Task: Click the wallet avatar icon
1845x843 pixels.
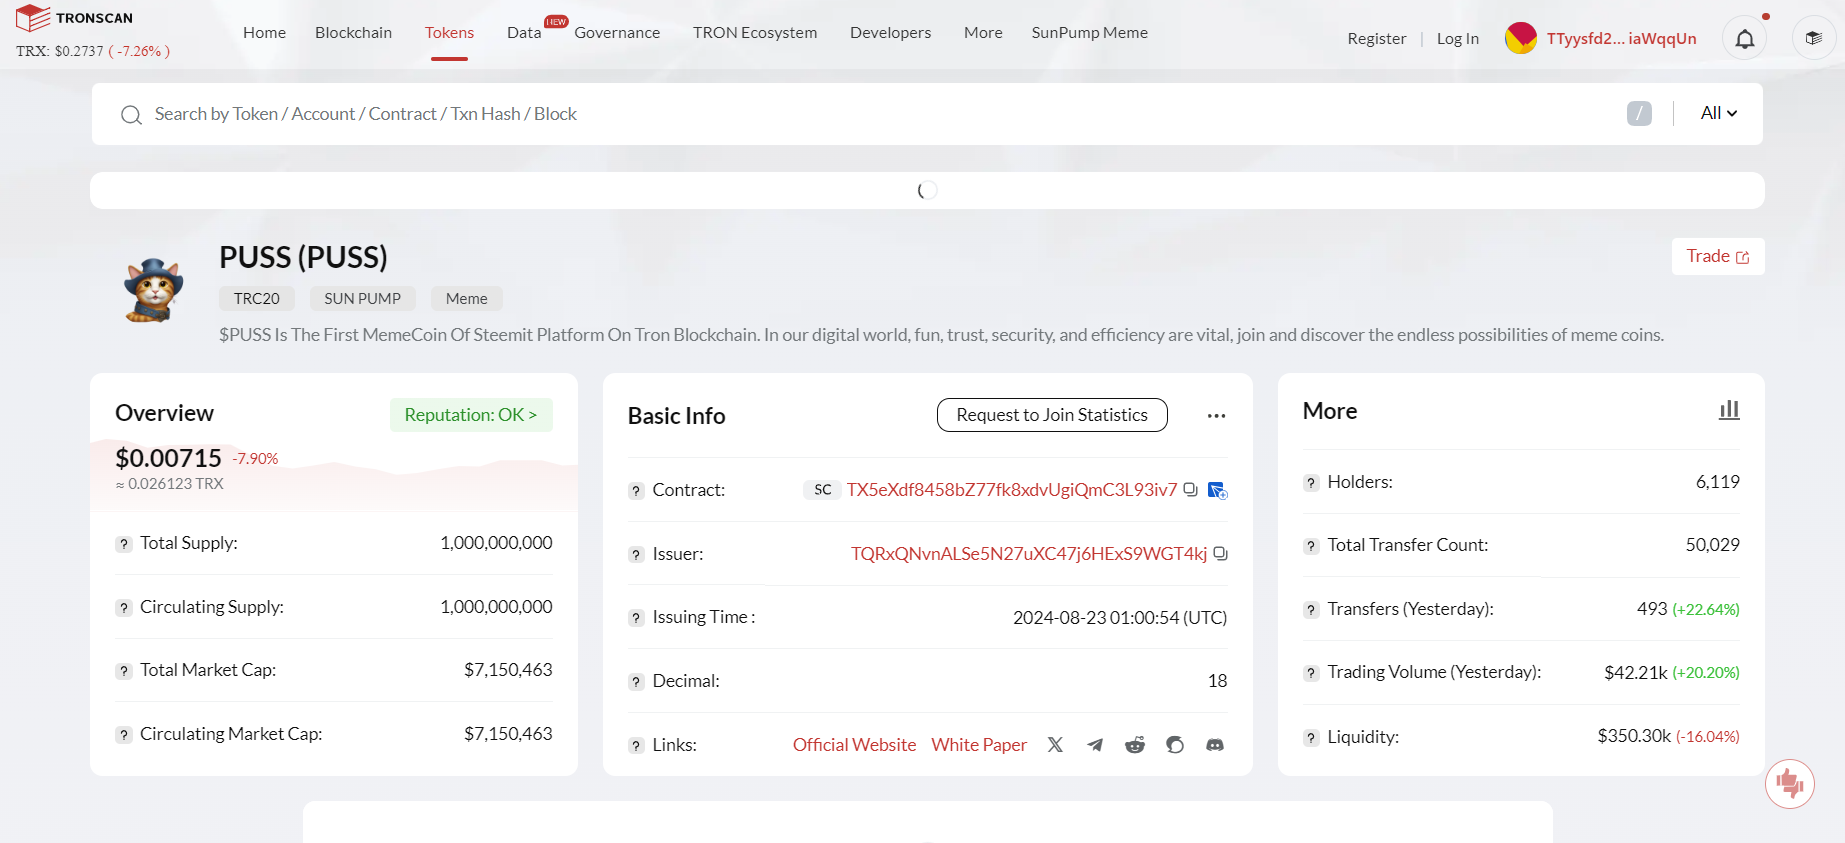Action: tap(1520, 38)
